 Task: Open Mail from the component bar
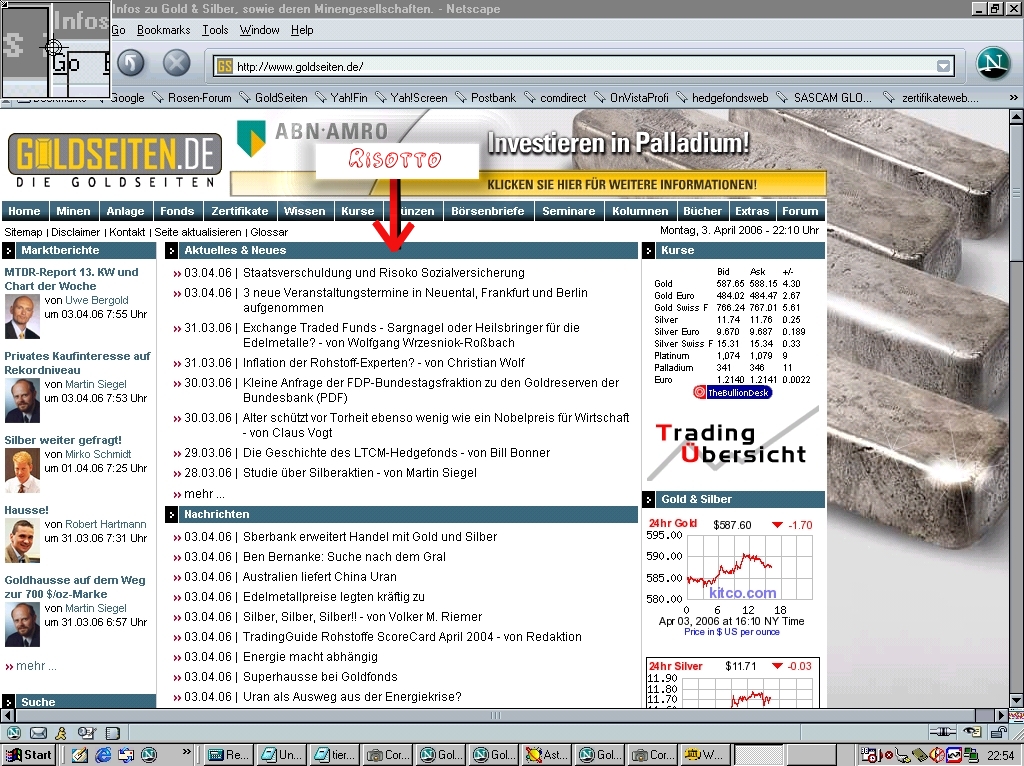point(38,733)
